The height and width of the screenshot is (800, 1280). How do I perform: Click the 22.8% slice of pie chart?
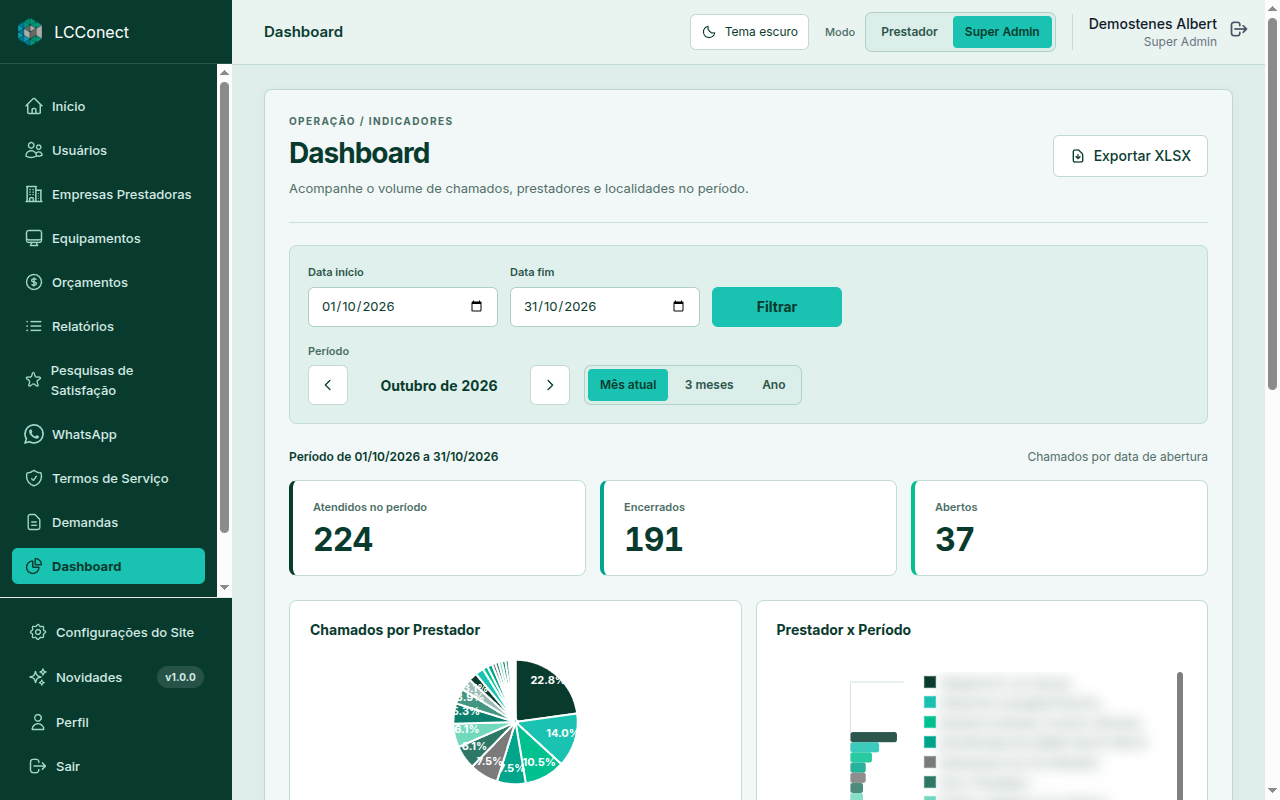tap(546, 690)
